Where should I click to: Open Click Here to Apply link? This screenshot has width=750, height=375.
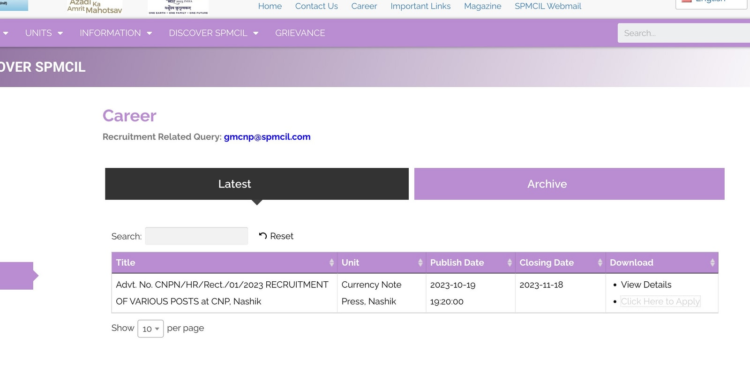(x=660, y=301)
